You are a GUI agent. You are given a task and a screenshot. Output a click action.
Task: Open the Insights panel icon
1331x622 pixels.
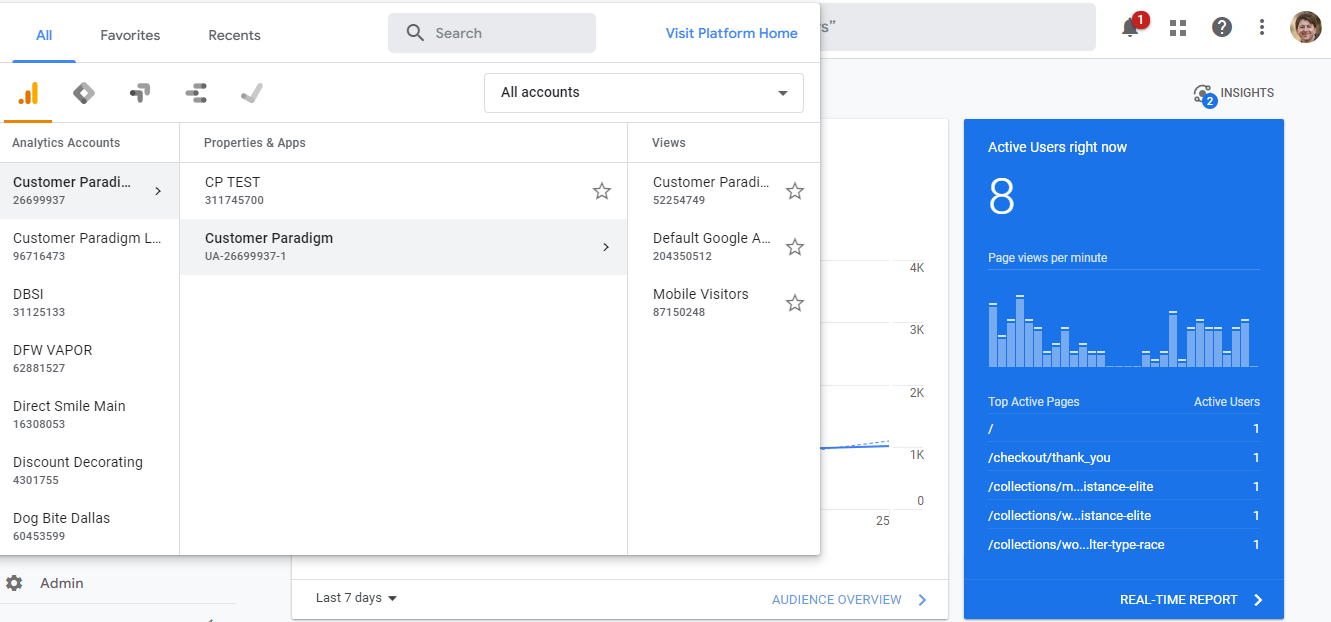click(x=1203, y=93)
